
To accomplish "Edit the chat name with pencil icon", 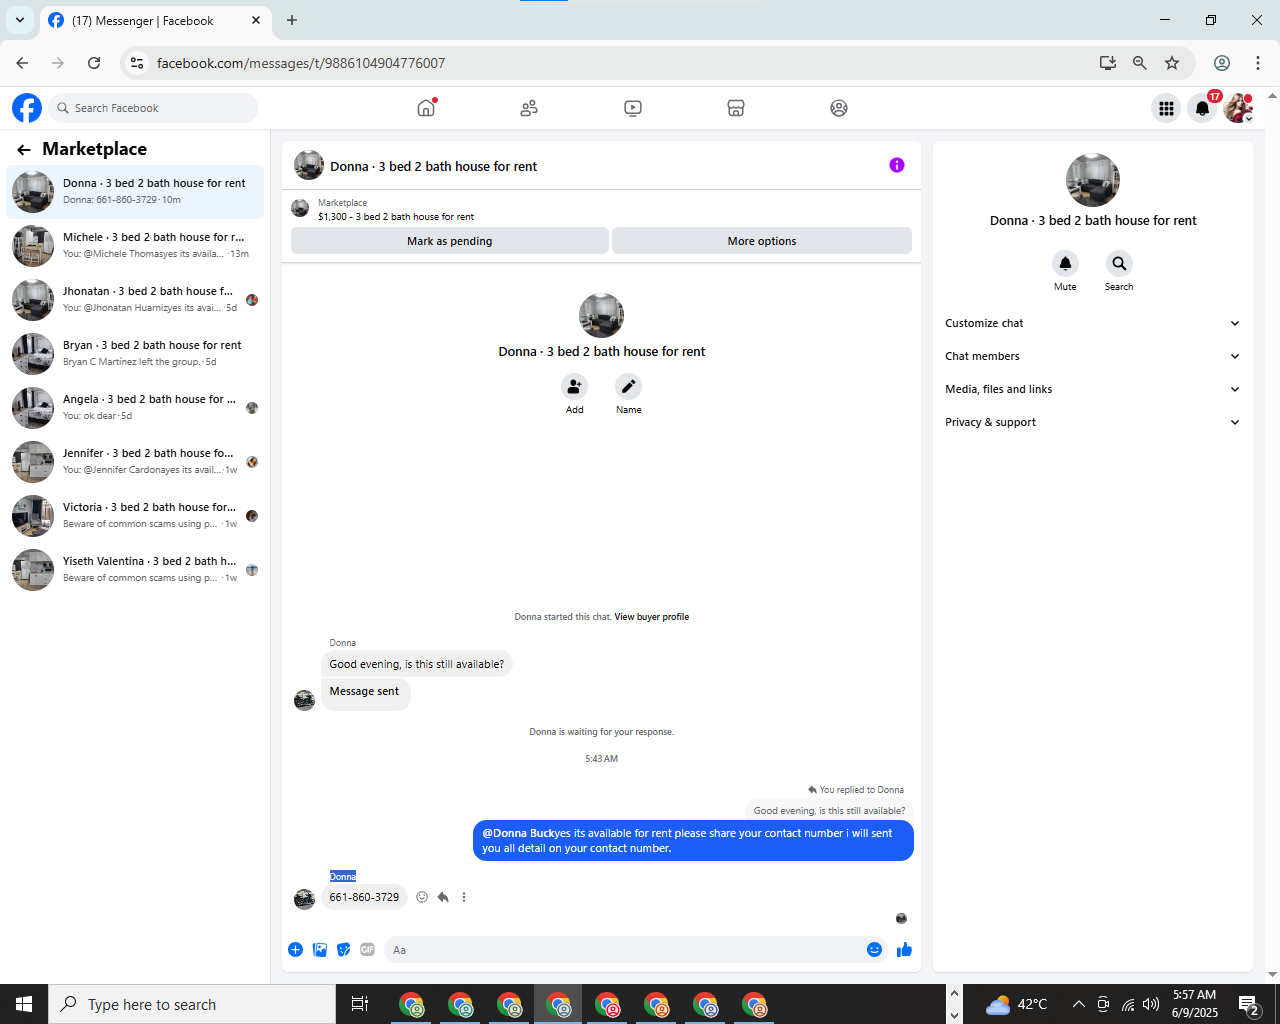I will coord(628,387).
